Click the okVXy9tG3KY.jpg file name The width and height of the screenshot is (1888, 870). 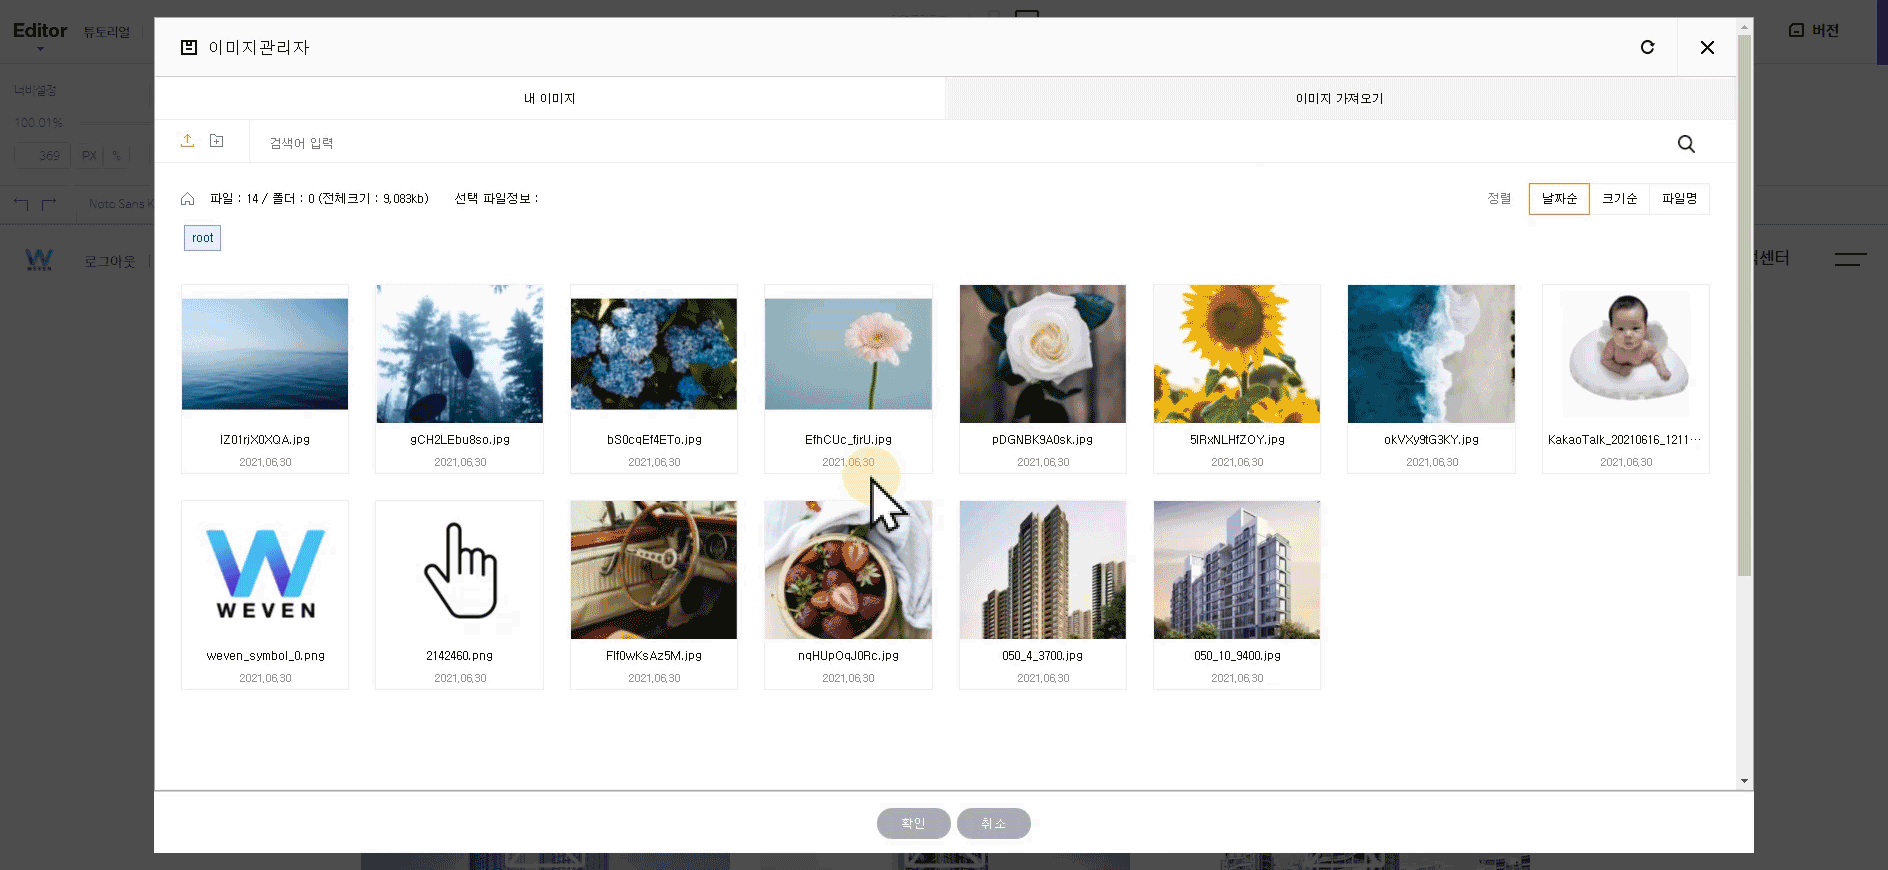coord(1431,440)
